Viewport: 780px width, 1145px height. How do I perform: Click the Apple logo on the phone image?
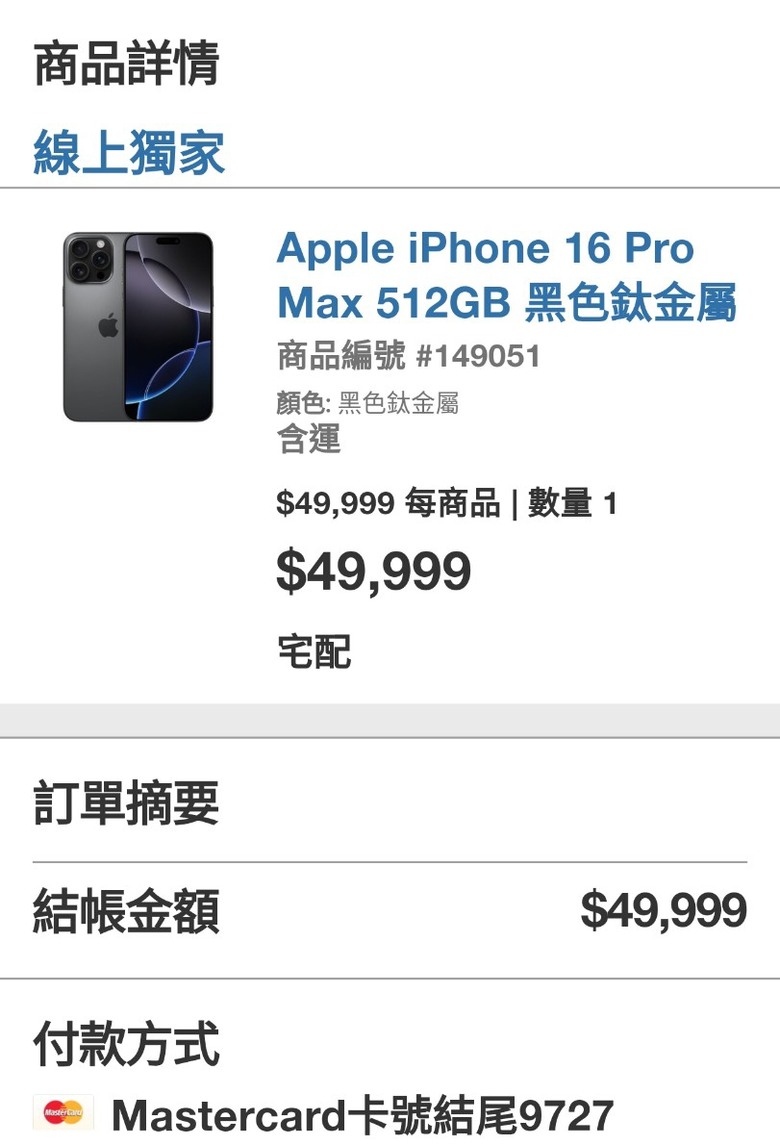tap(108, 325)
